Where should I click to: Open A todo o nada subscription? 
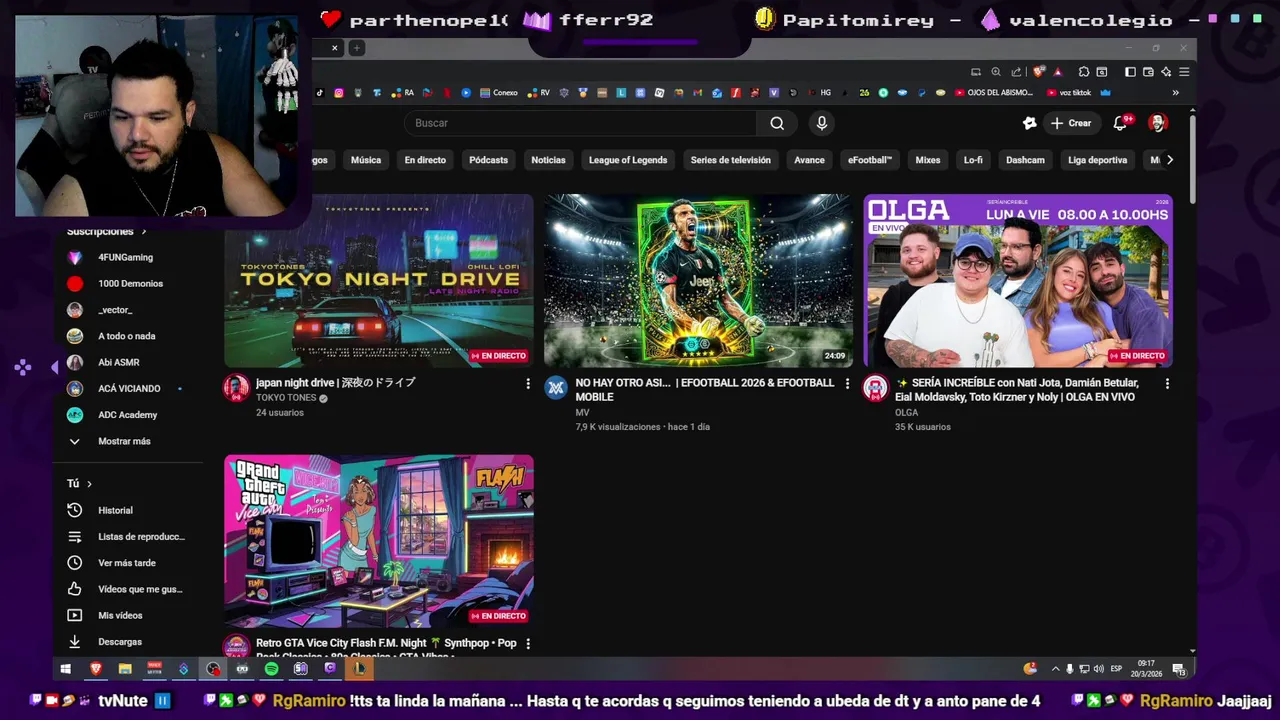click(x=127, y=336)
